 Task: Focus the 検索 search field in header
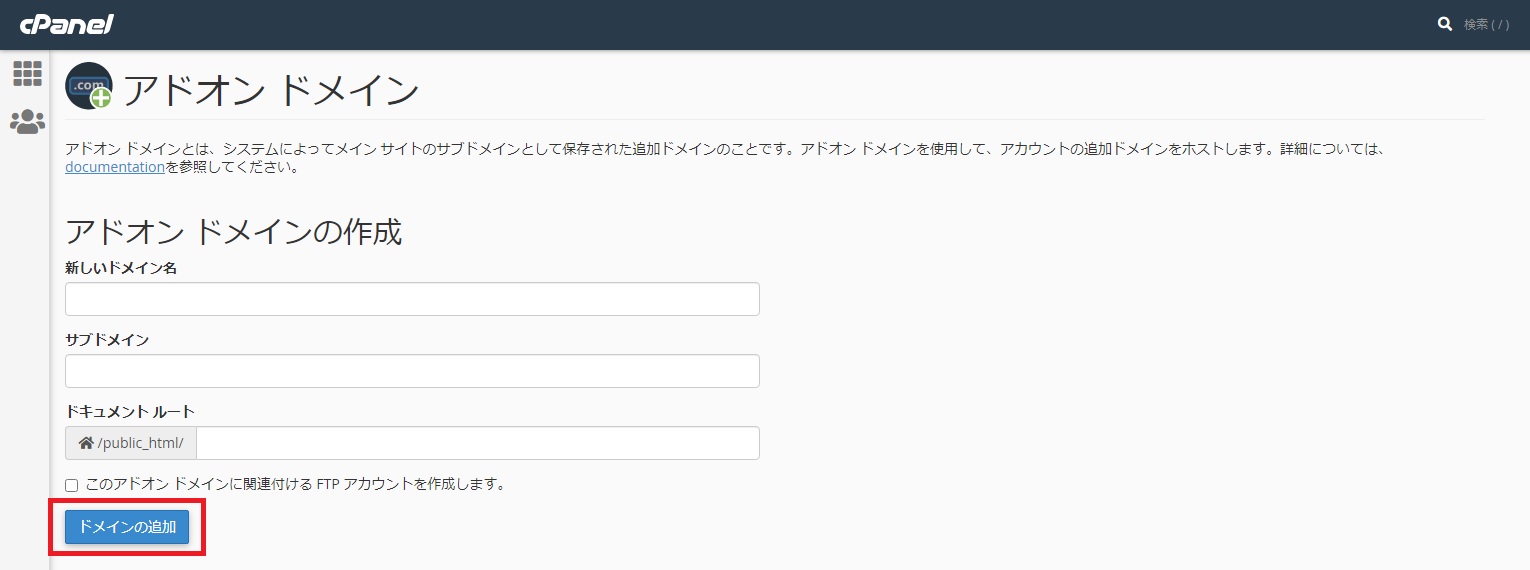pos(1487,25)
